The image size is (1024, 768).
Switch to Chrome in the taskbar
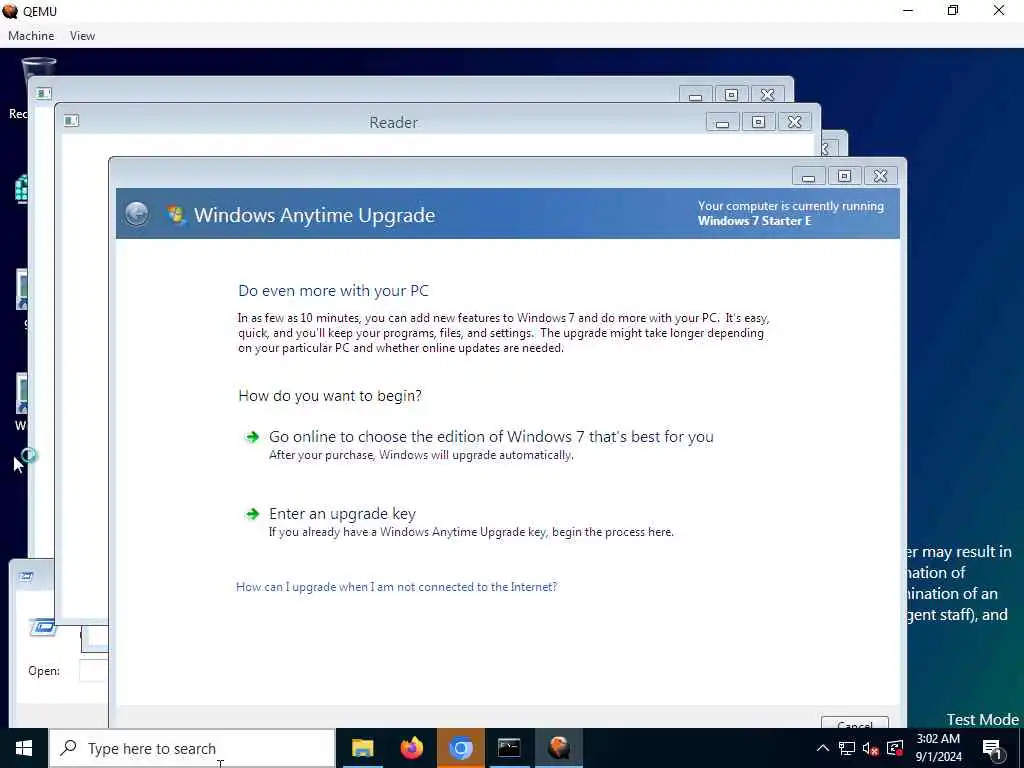coord(460,748)
